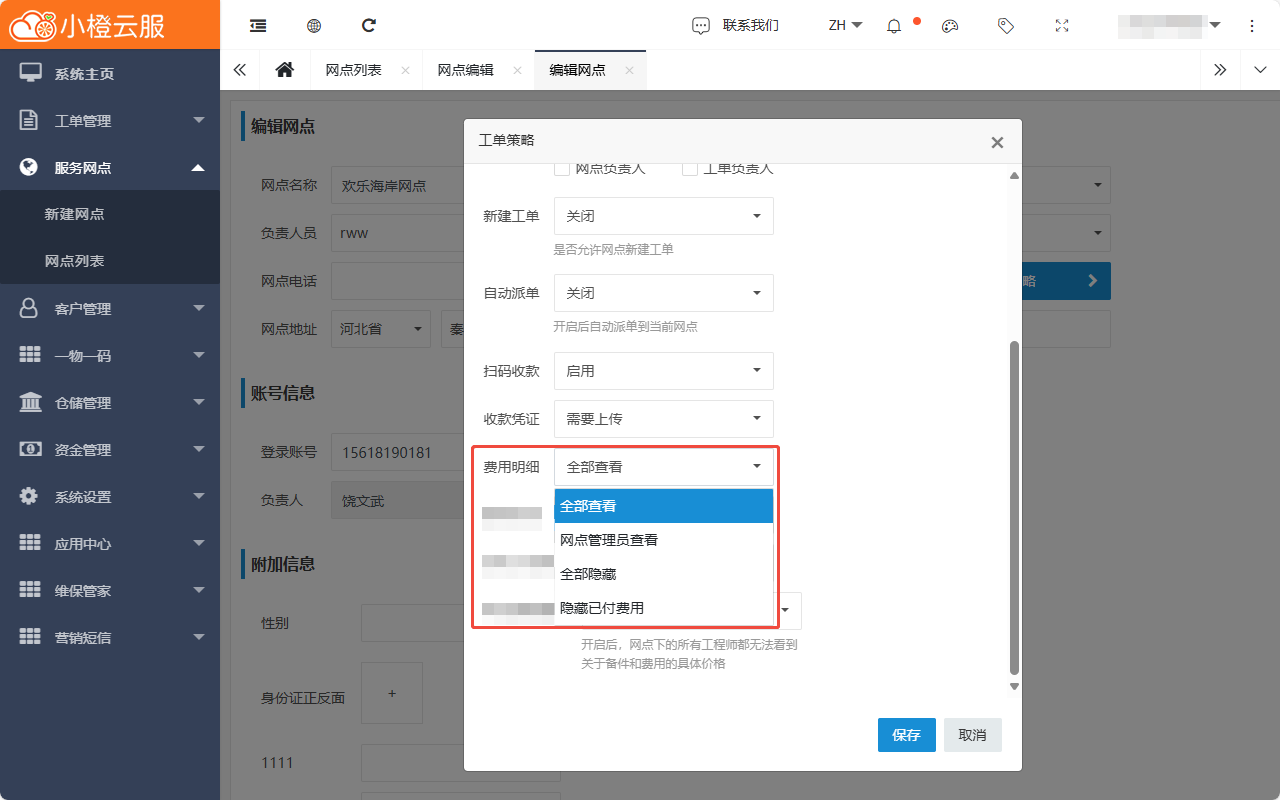Click the globe icon in top toolbar
Image resolution: width=1280 pixels, height=800 pixels.
[x=314, y=26]
